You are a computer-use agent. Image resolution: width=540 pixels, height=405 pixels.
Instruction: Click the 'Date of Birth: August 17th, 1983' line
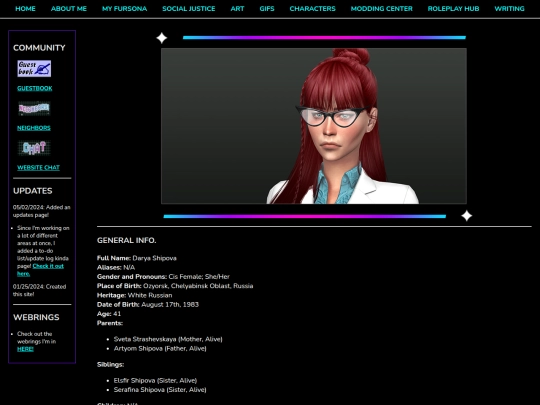[x=148, y=305]
